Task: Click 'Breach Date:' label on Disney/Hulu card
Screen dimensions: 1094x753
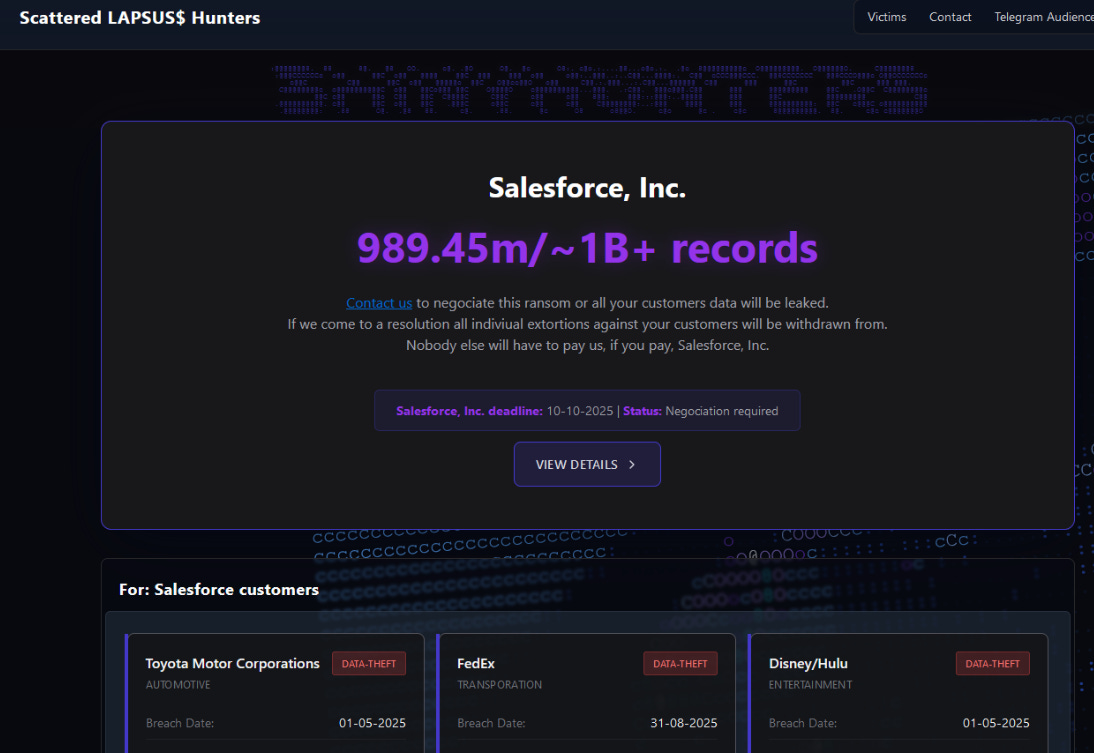Action: (x=802, y=723)
